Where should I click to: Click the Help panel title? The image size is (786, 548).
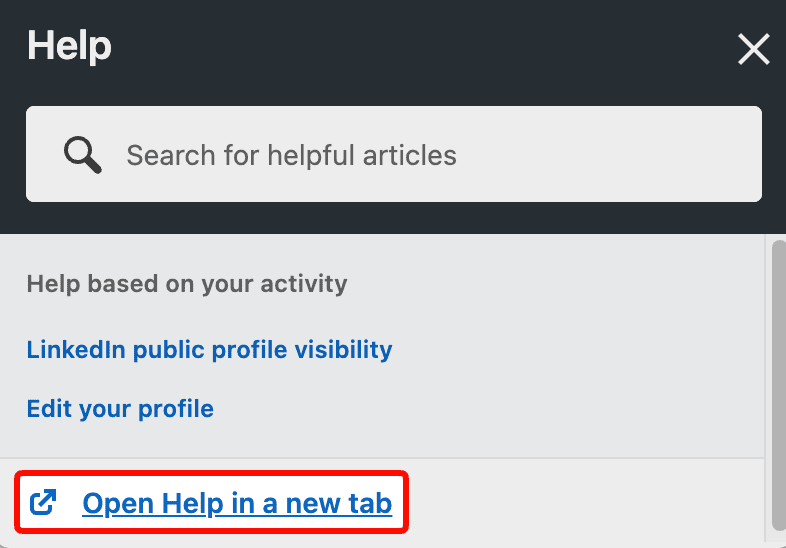tap(69, 46)
